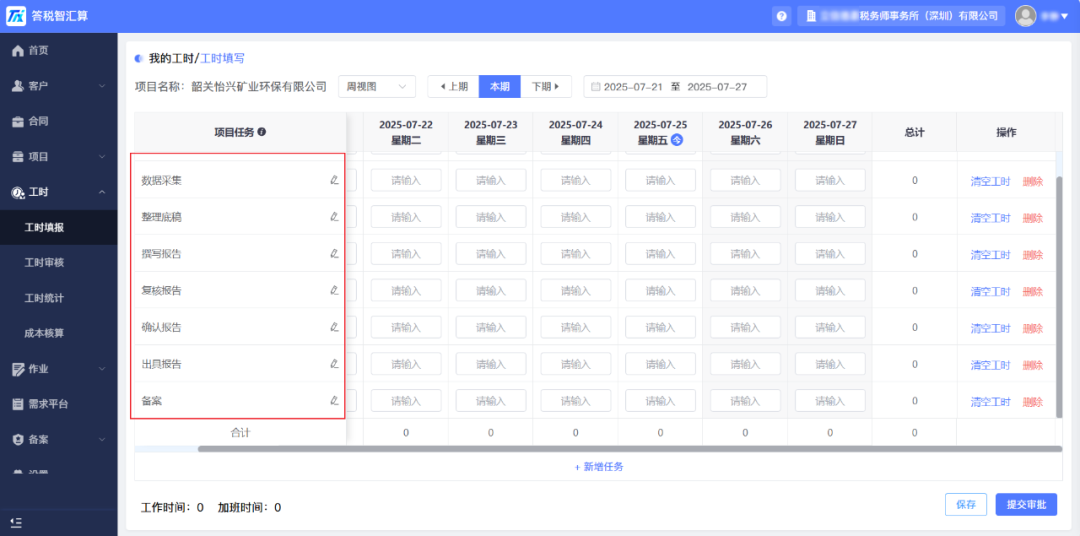
Task: Collapse the sidebar with bottom icon
Action: [x=15, y=523]
